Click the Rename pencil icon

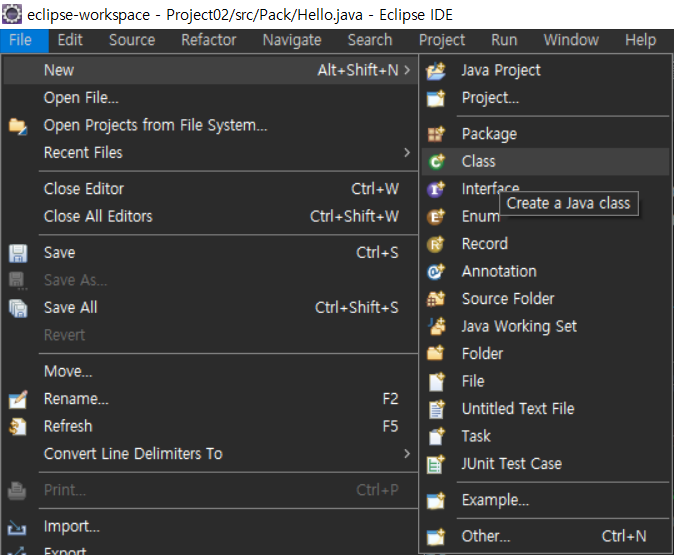tap(18, 399)
